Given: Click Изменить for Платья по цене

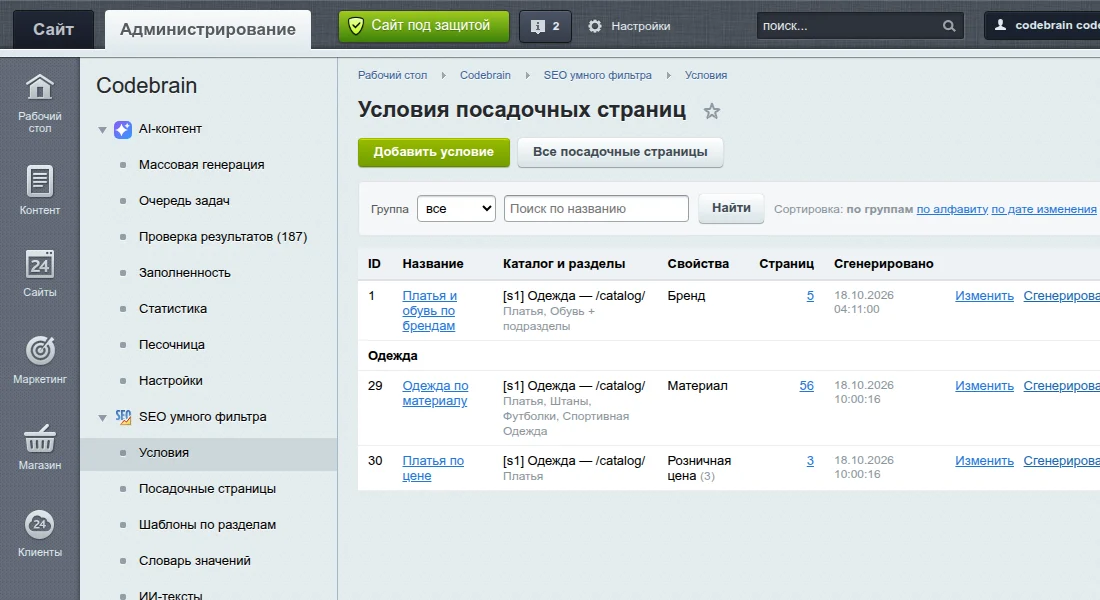Looking at the screenshot, I should (984, 461).
